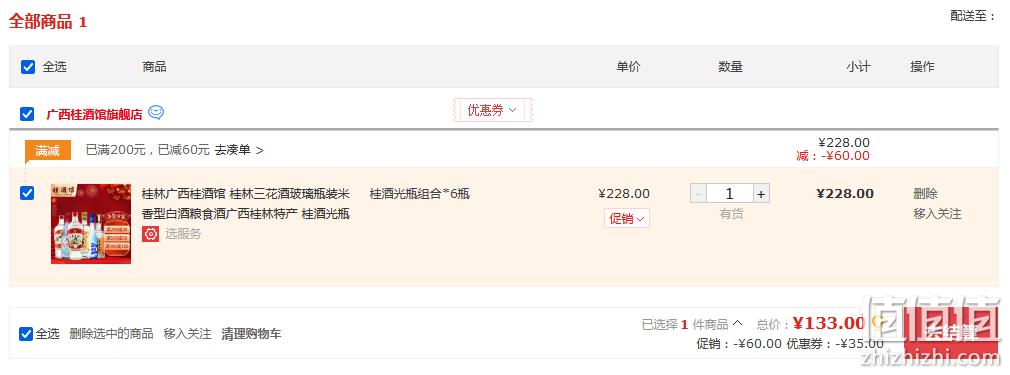Click the quantity input field
1010x375 pixels.
(730, 194)
